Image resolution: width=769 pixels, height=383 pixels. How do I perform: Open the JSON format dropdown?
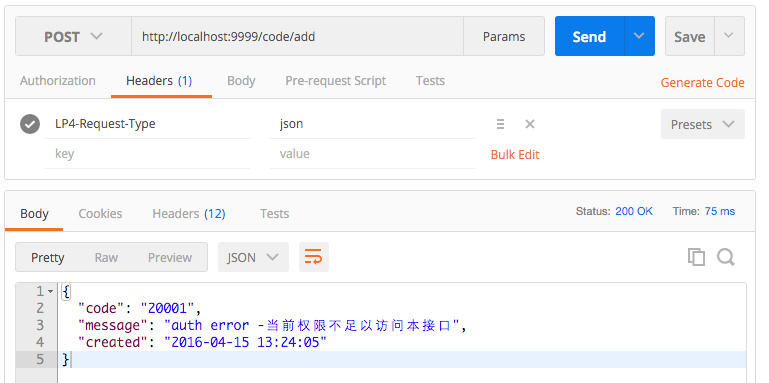click(253, 257)
